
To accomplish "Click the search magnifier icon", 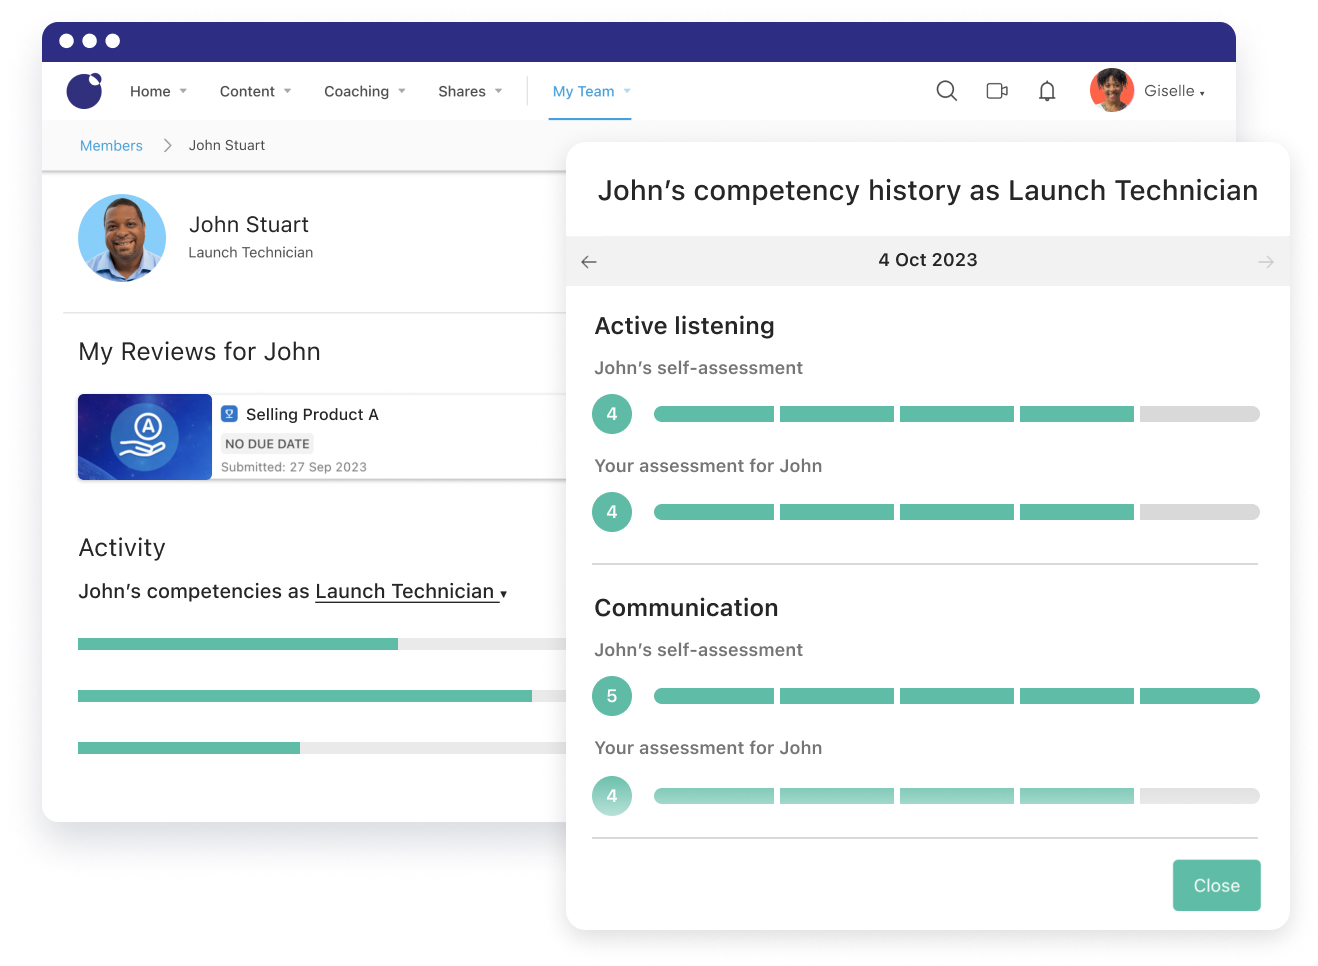I will point(946,91).
